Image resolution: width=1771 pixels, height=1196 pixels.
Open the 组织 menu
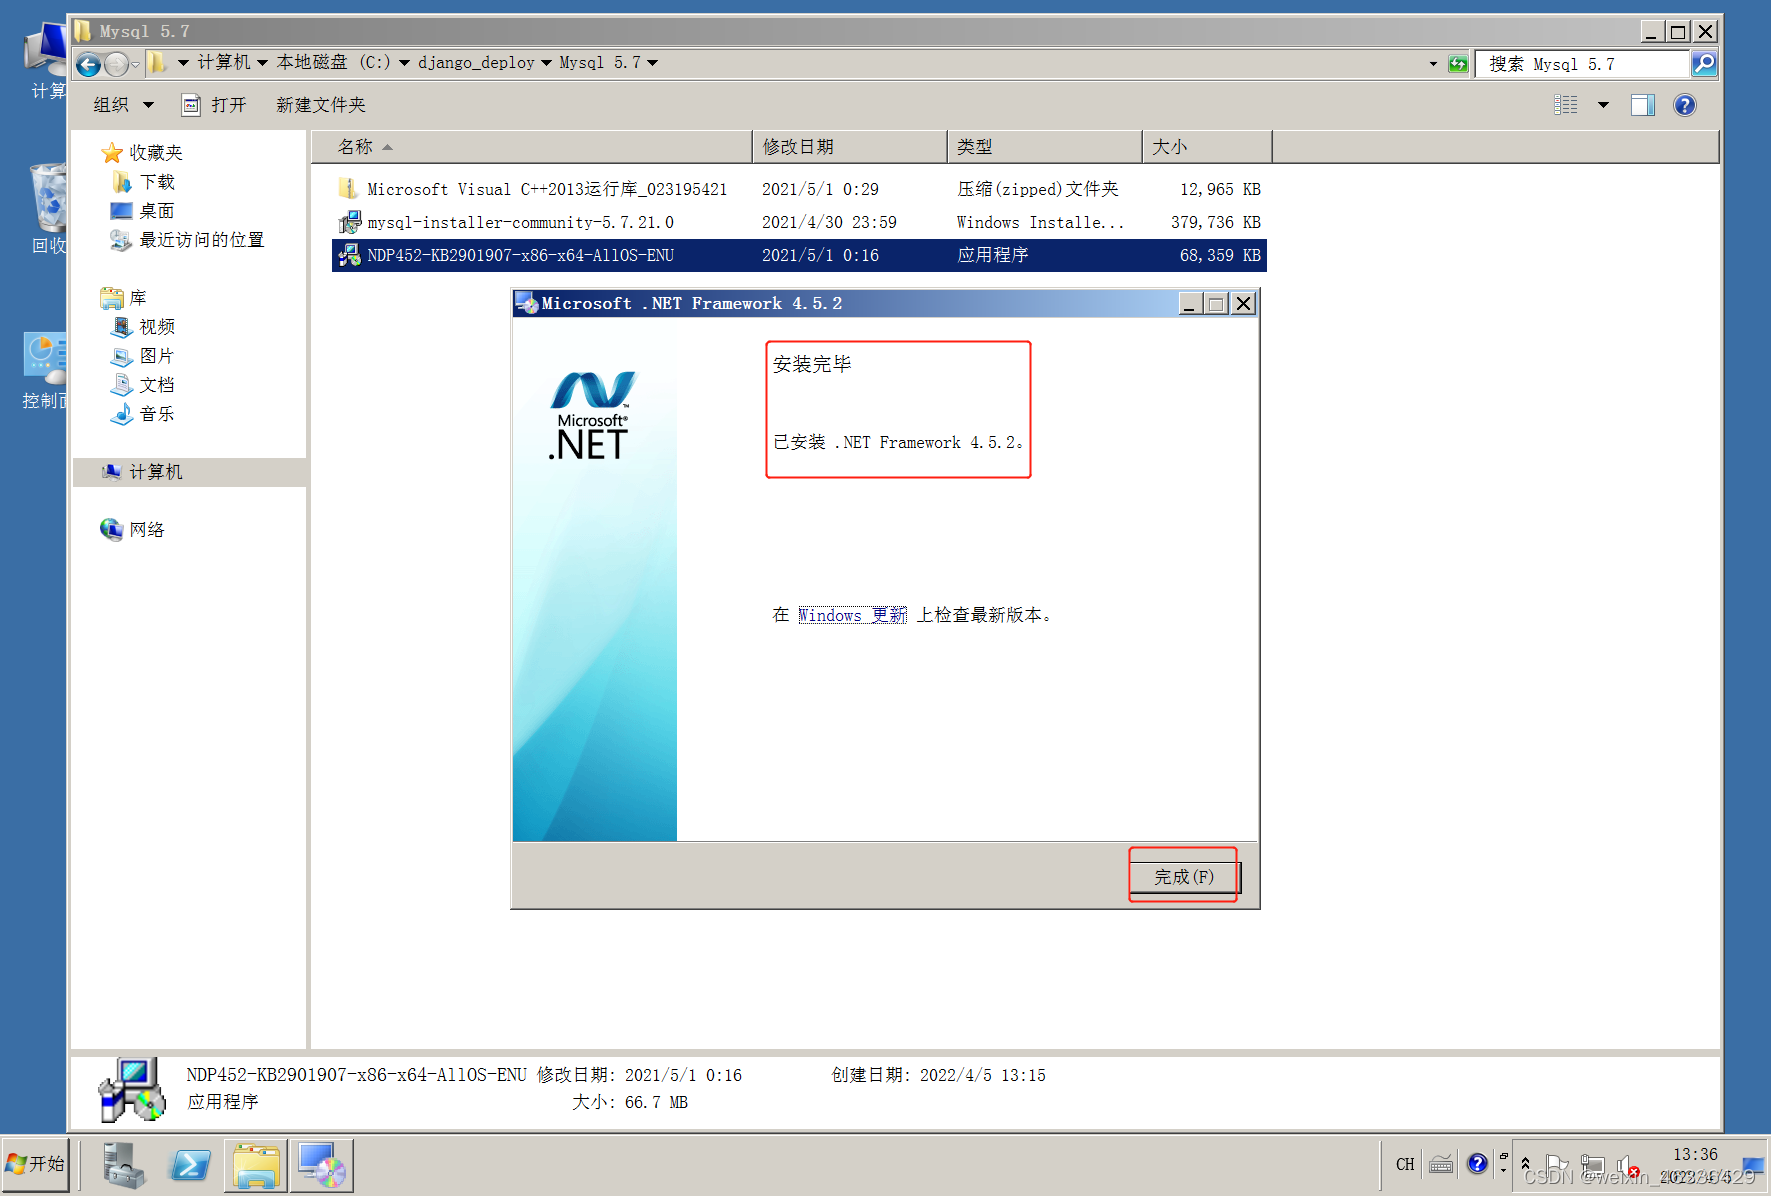pyautogui.click(x=123, y=105)
